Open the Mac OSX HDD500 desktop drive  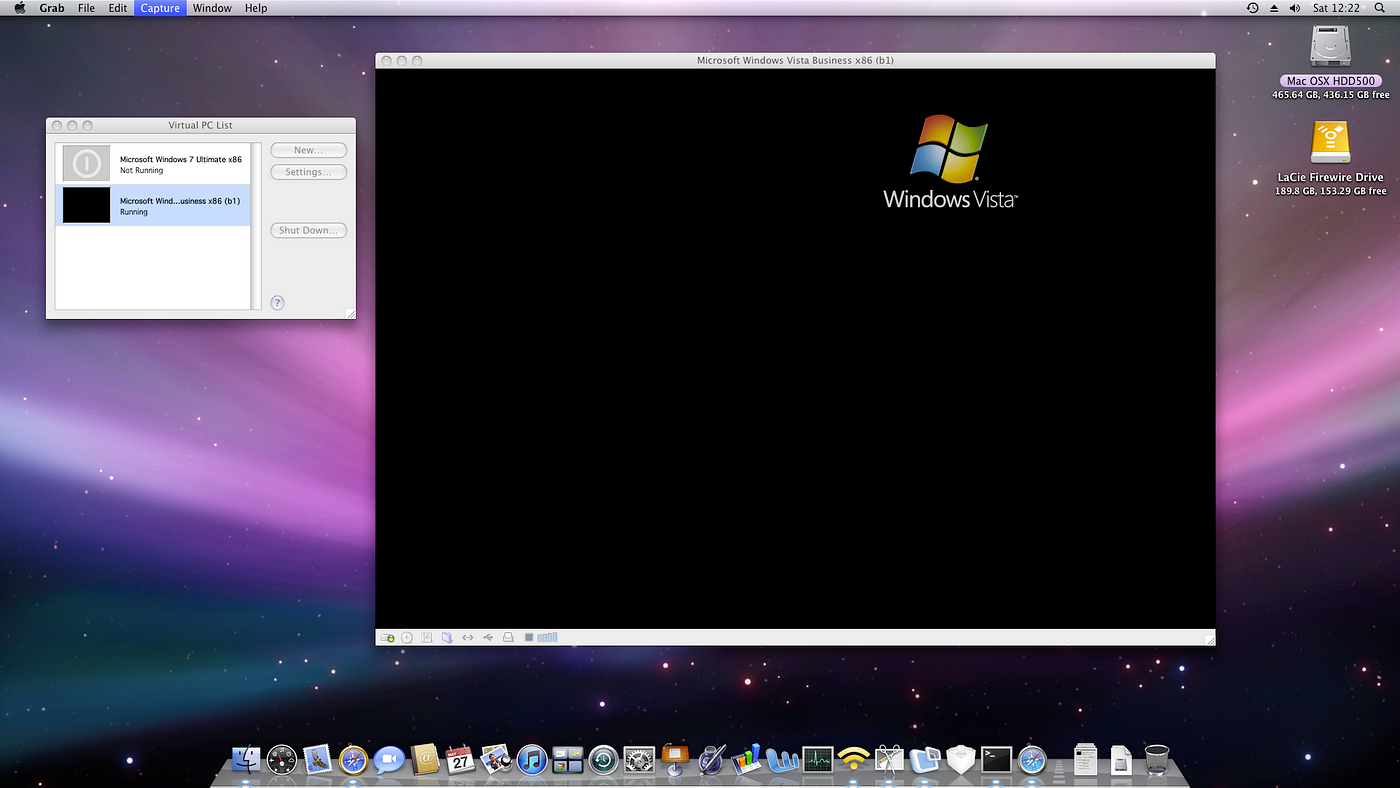[1330, 47]
